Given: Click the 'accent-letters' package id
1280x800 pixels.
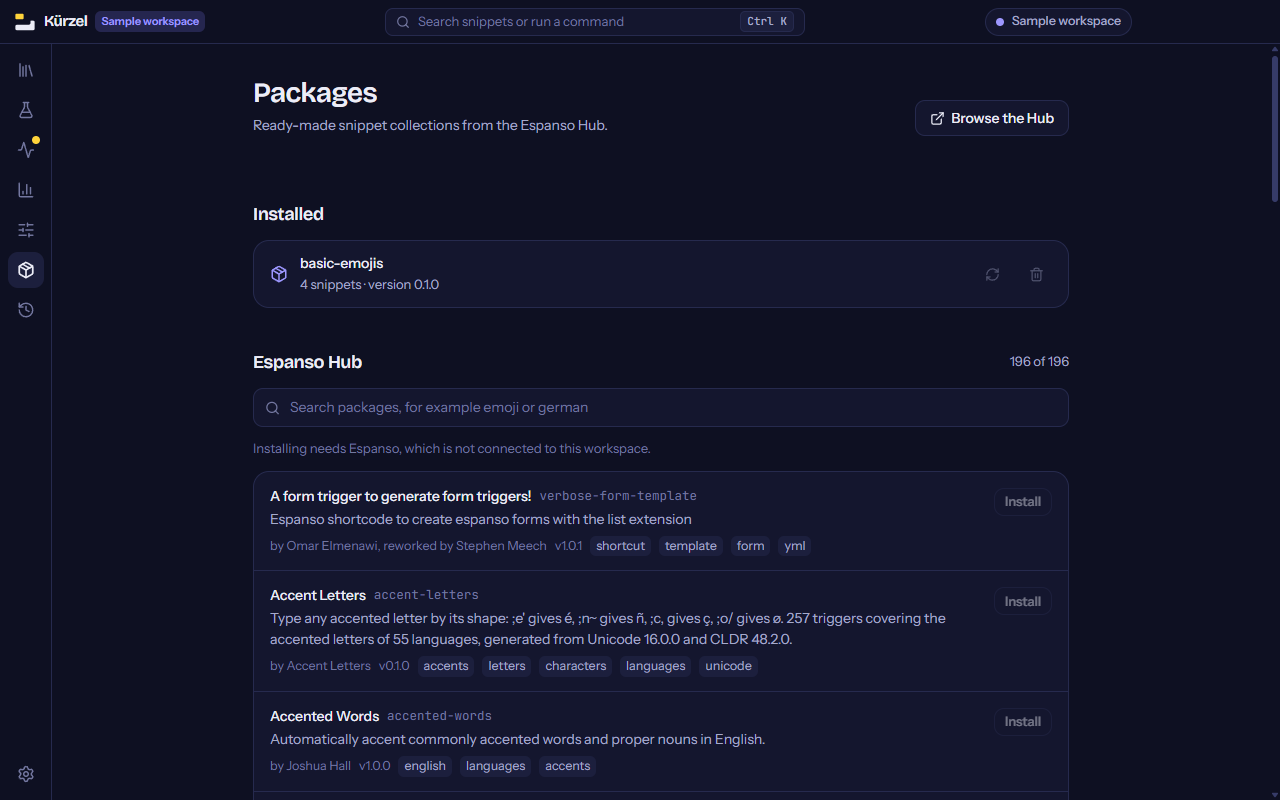Looking at the screenshot, I should (427, 595).
